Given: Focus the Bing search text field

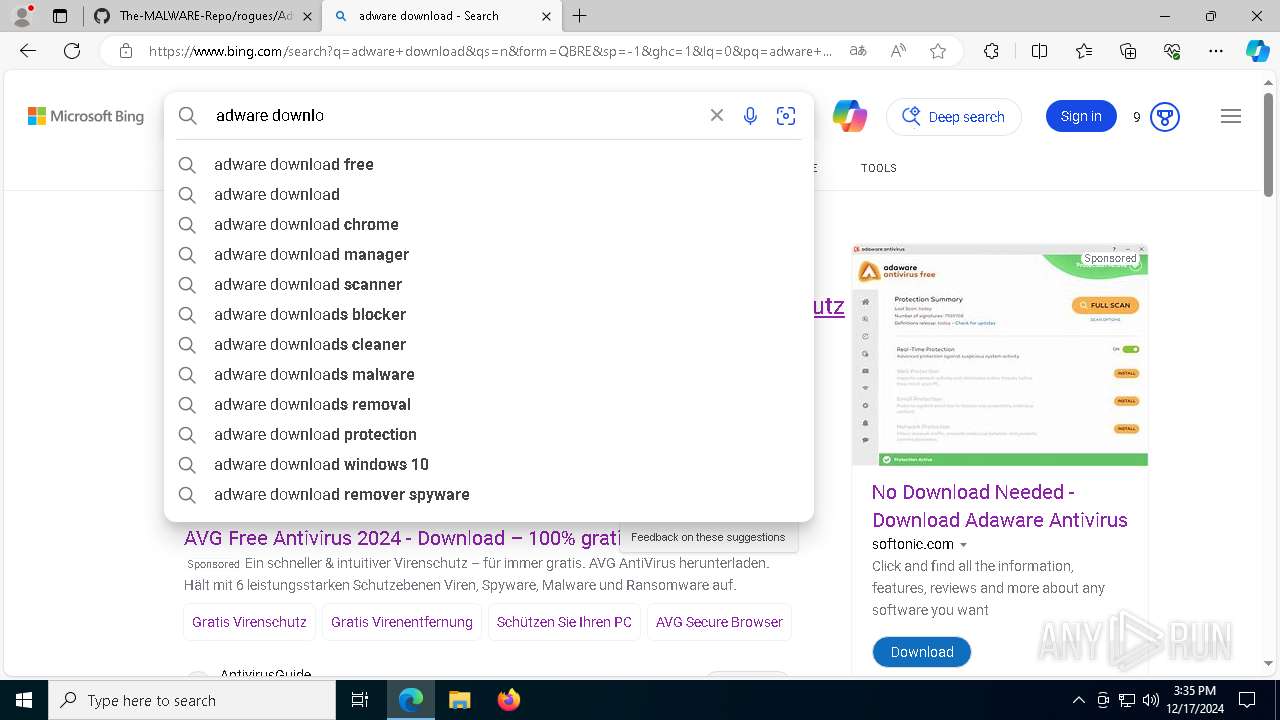Looking at the screenshot, I should tap(455, 116).
